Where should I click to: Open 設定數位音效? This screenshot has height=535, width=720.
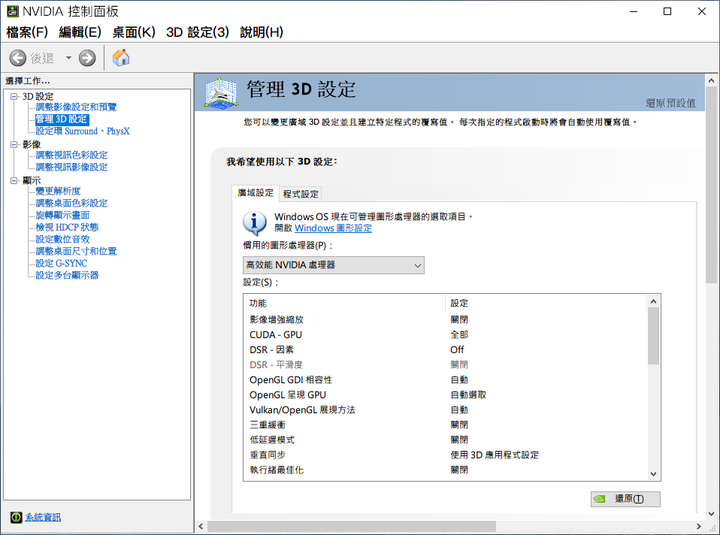pyautogui.click(x=63, y=239)
